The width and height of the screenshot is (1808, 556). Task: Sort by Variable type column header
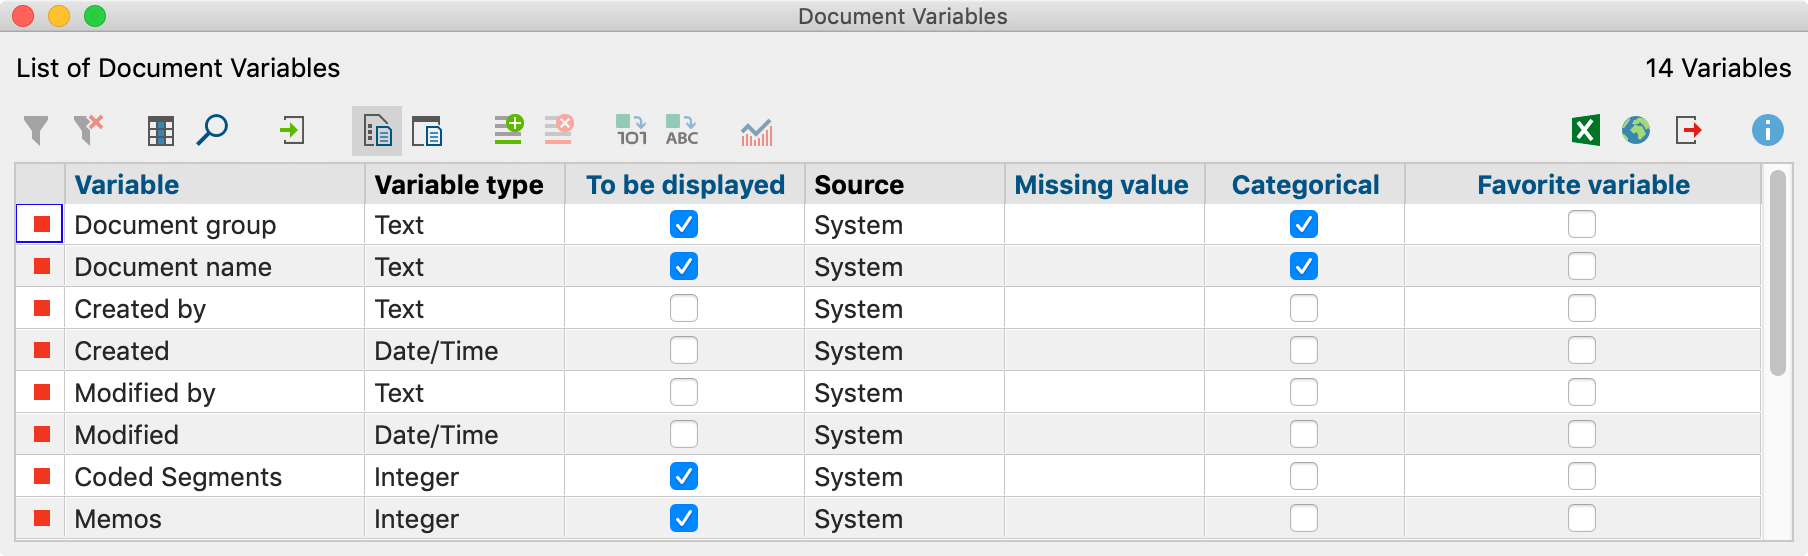tap(465, 184)
